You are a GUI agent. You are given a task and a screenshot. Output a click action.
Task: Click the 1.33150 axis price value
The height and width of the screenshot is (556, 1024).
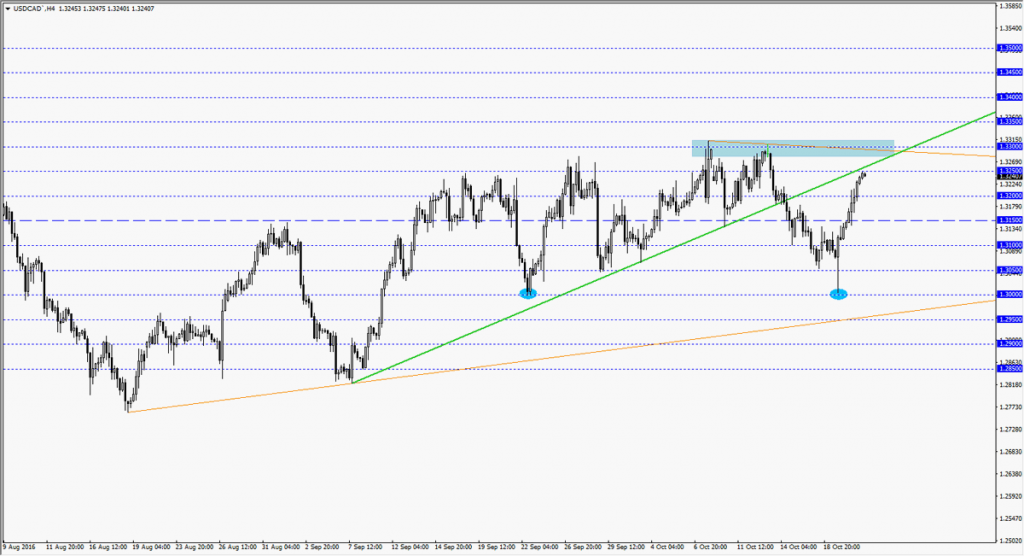pyautogui.click(x=1010, y=140)
